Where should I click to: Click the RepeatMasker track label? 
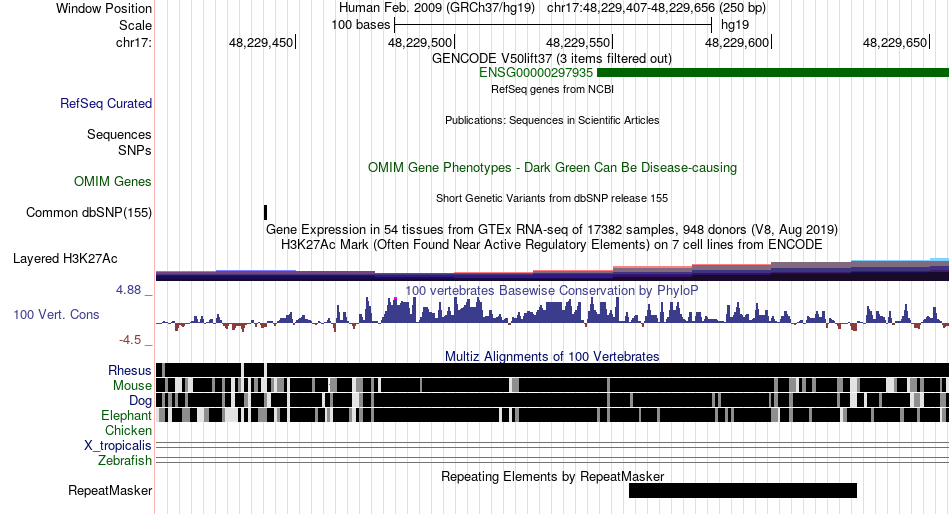110,490
